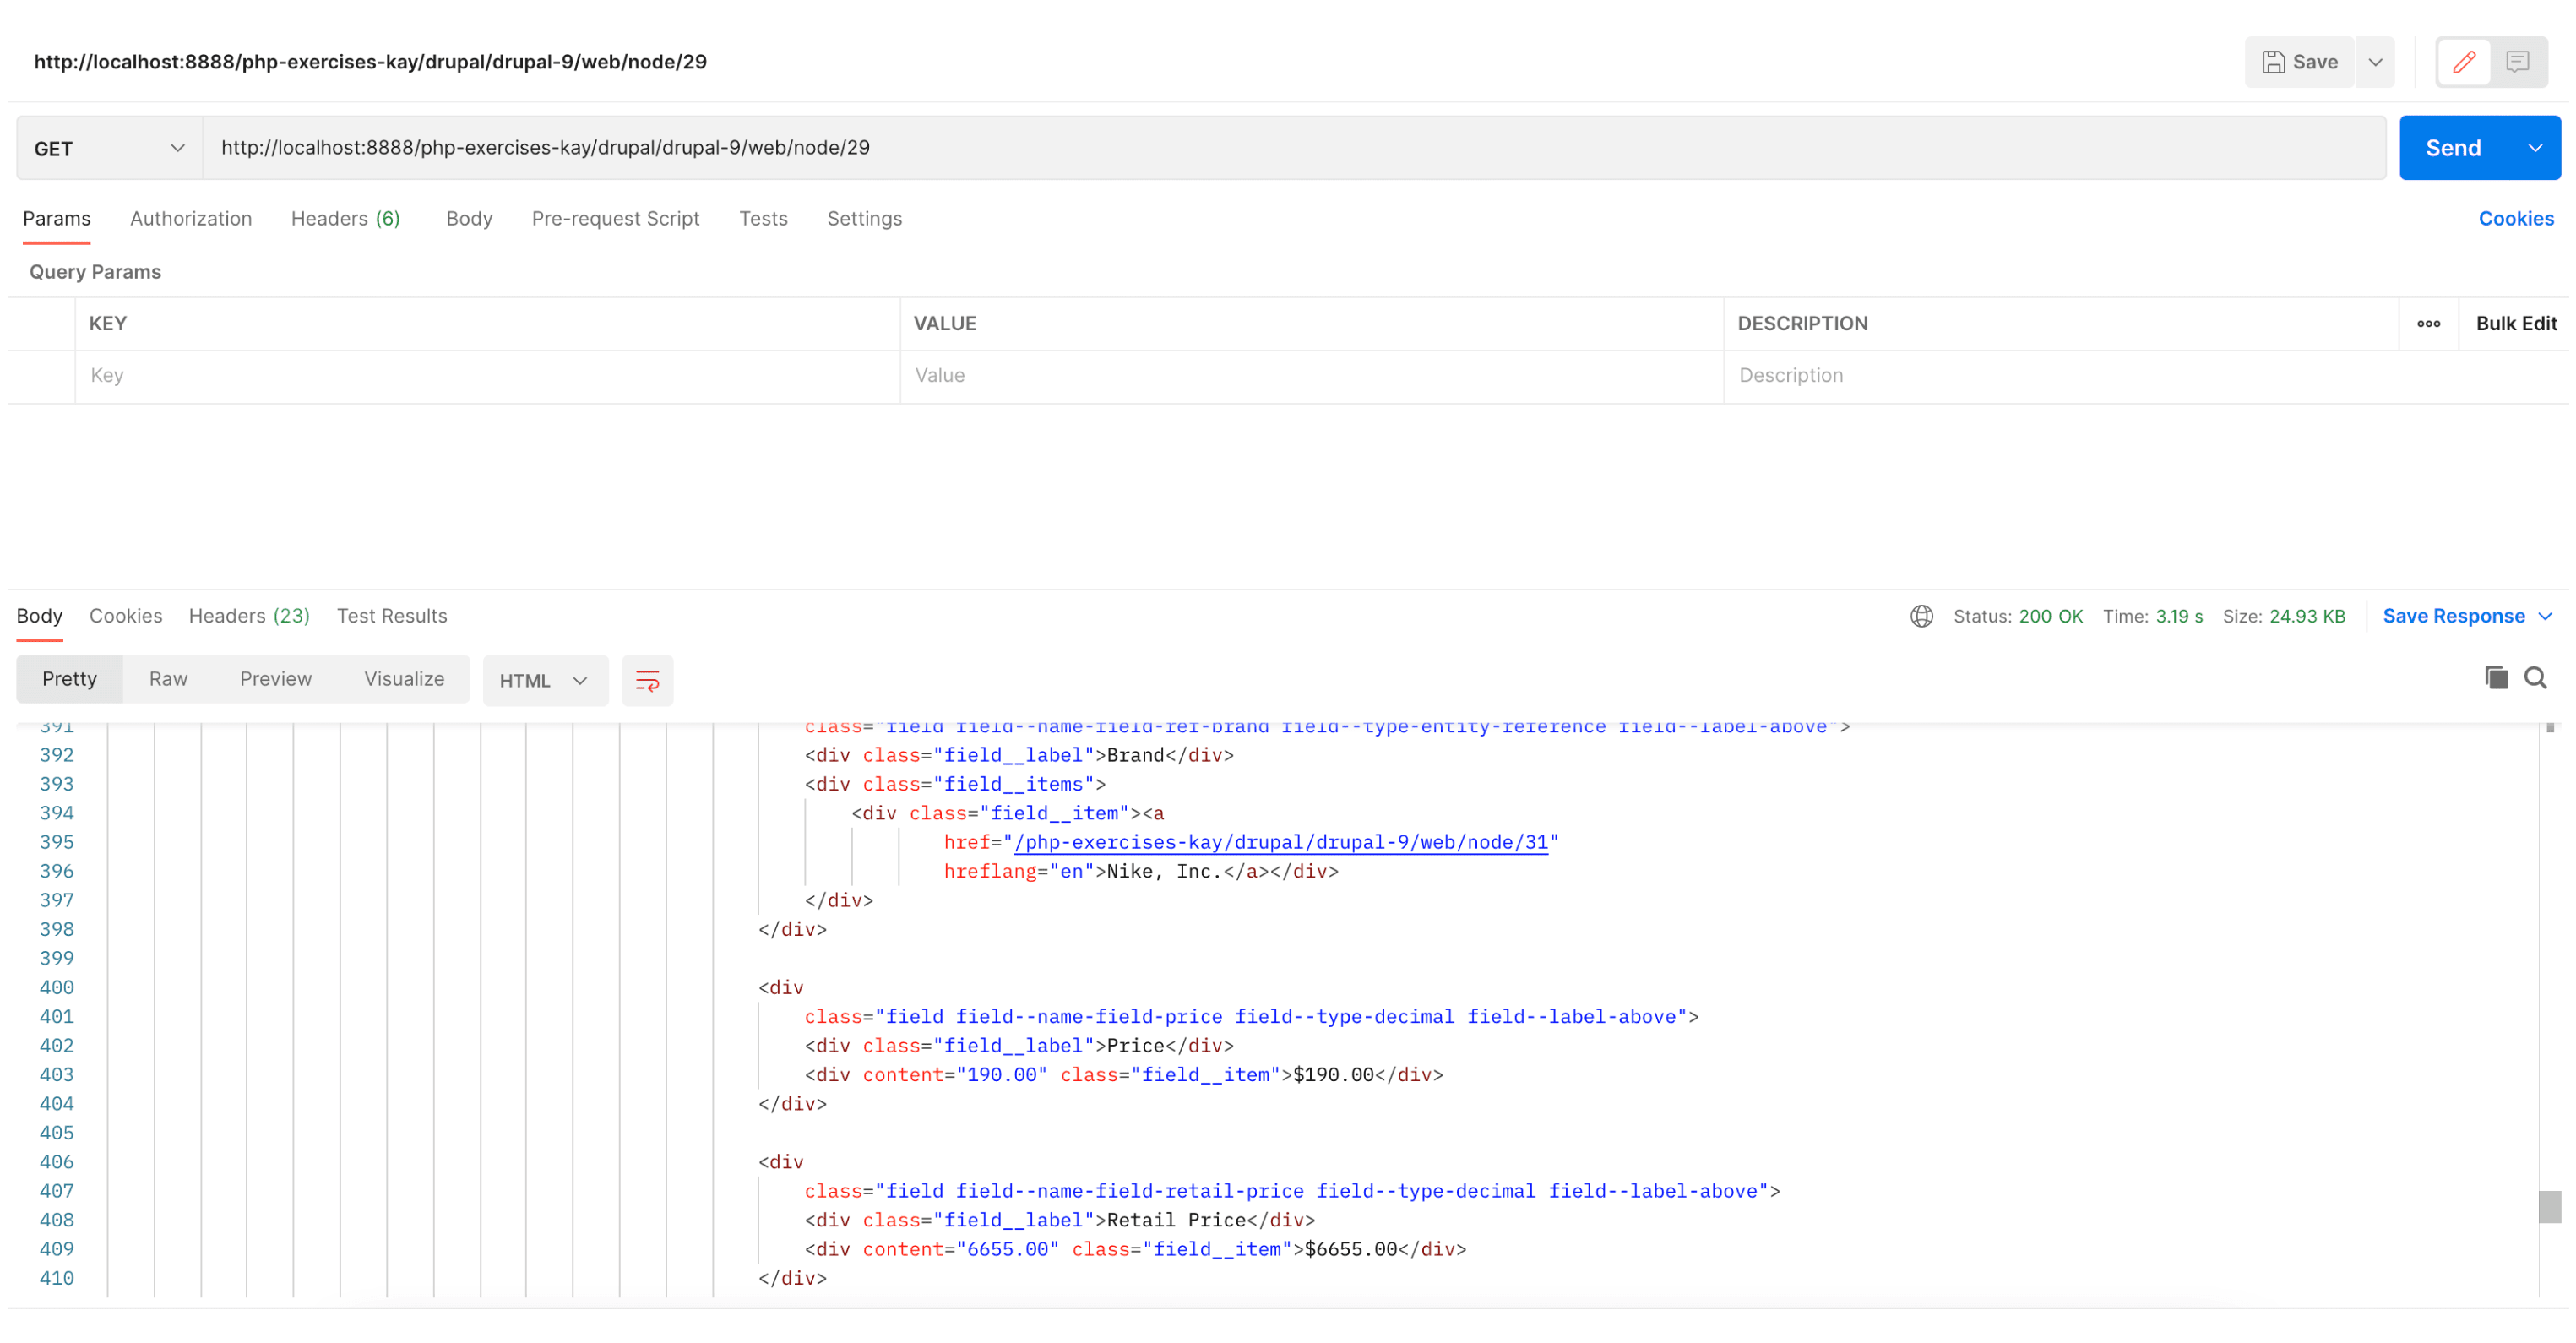Open the Test Results tab
Screen dimensions: 2576x1343
[x=391, y=616]
